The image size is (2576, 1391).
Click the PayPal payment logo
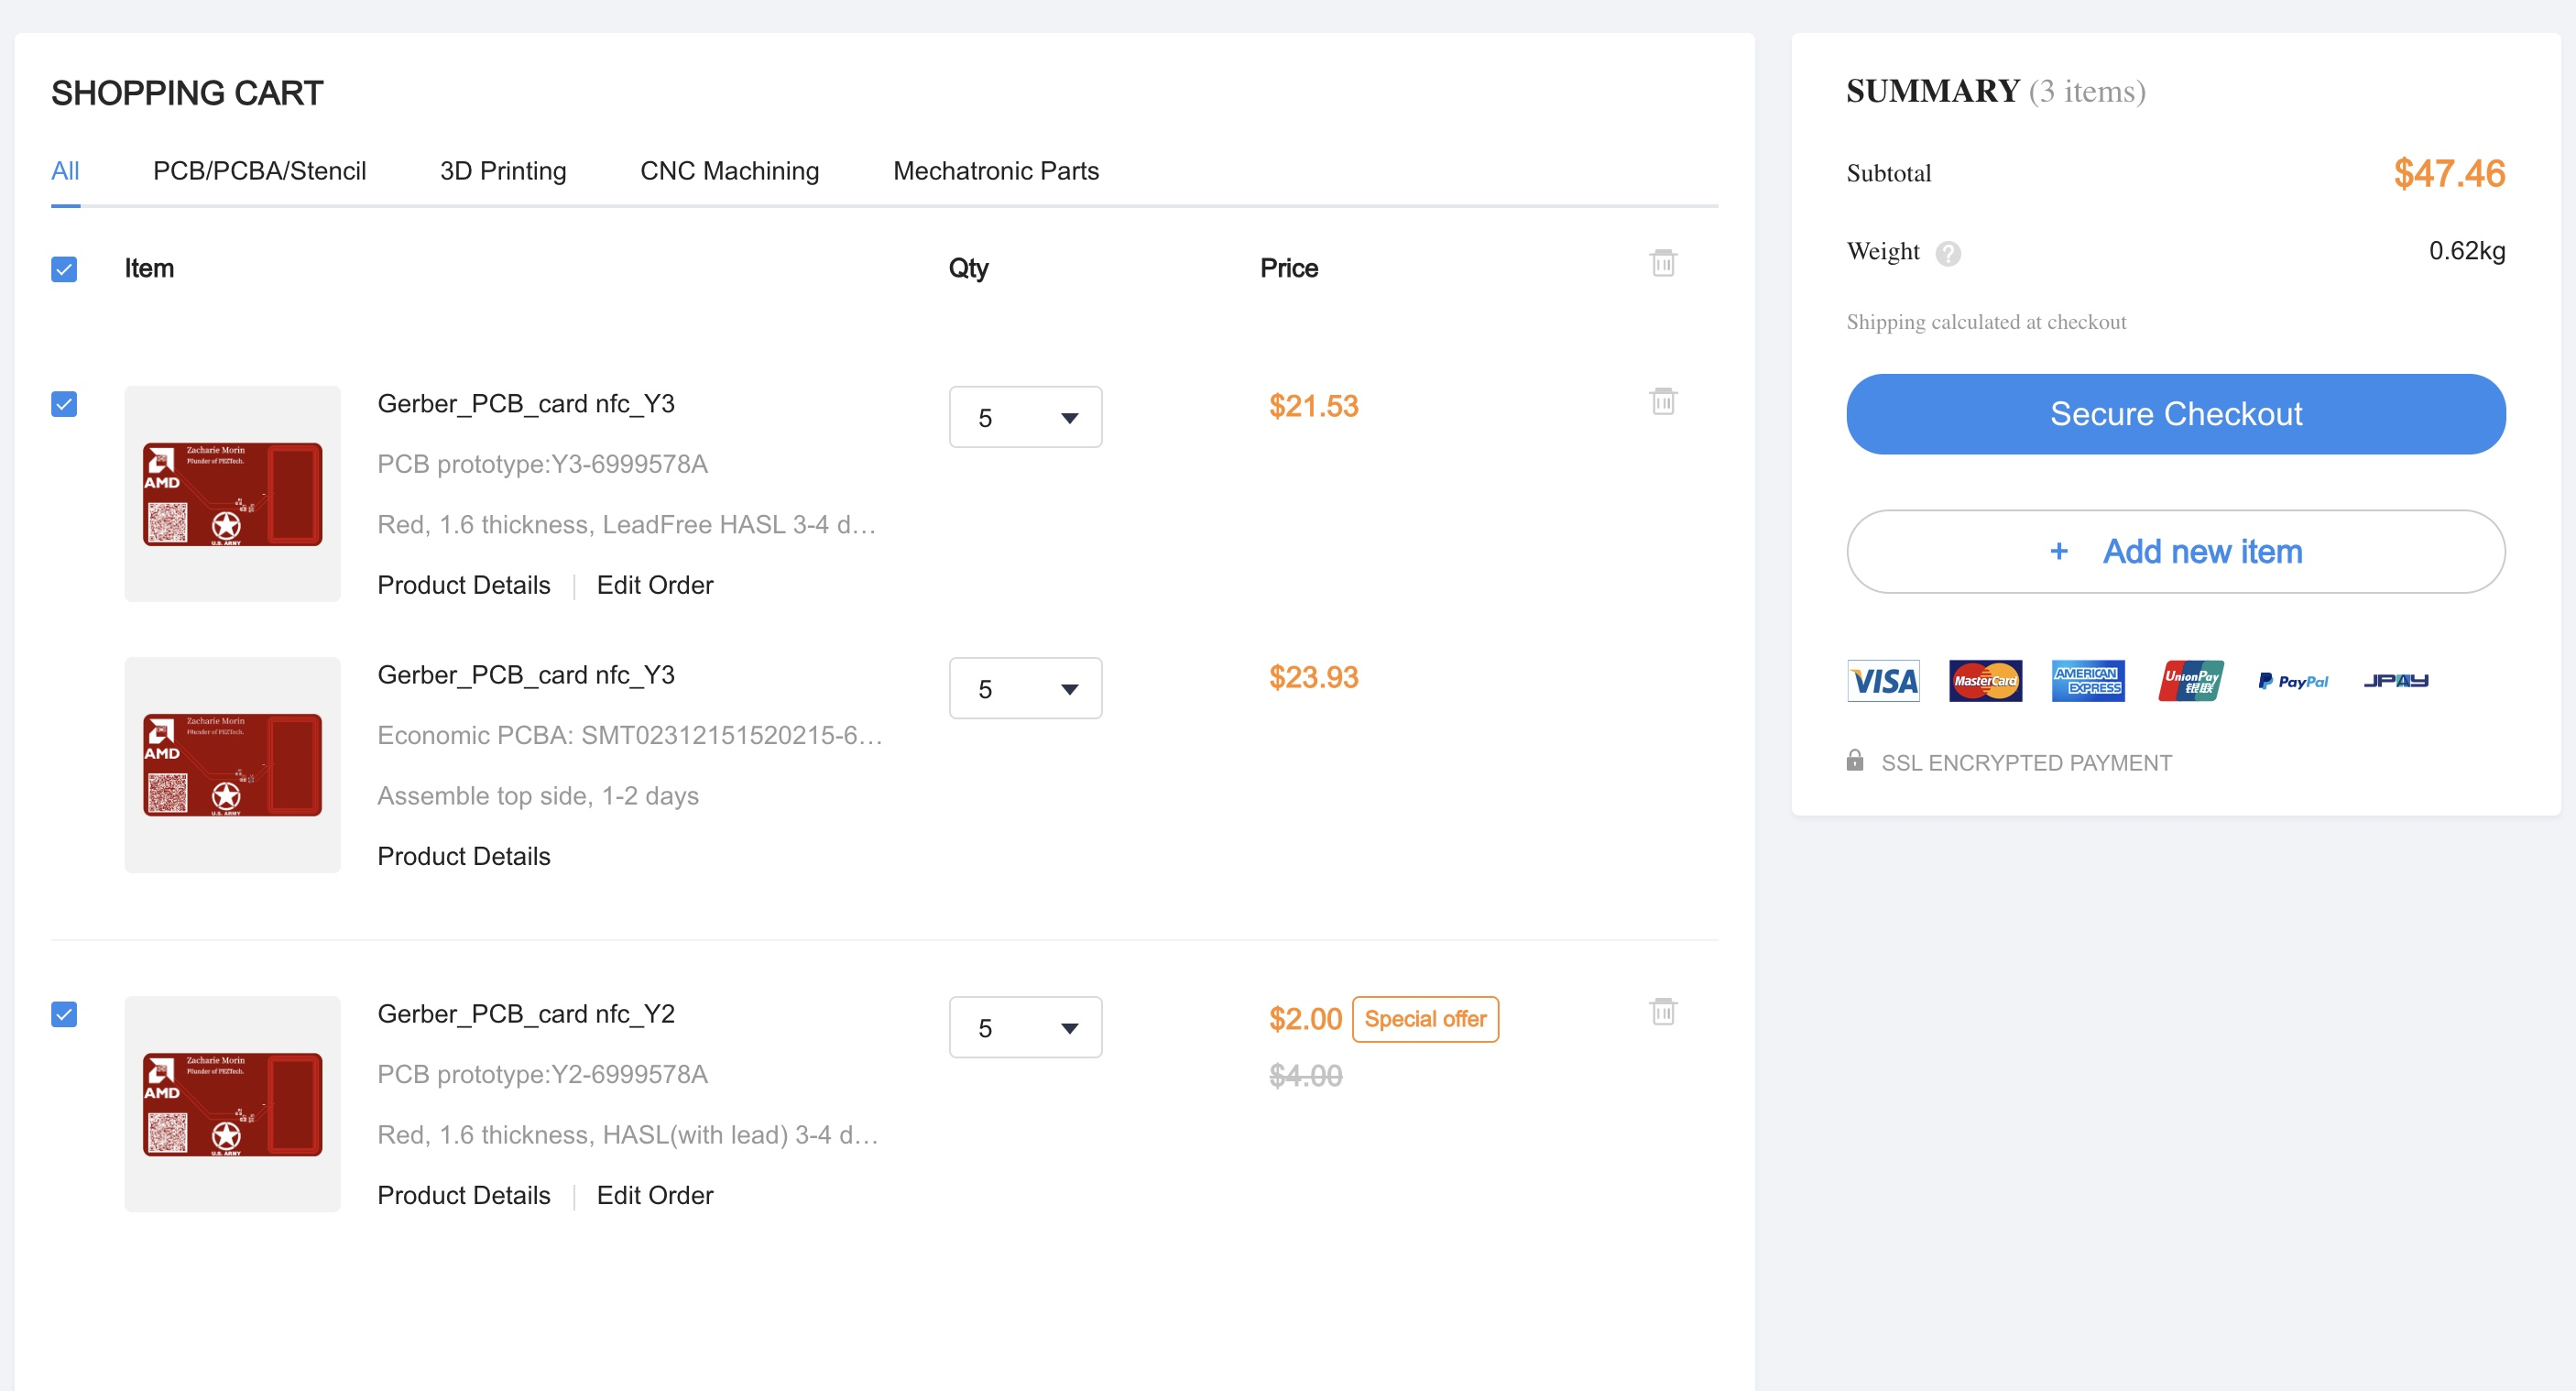(x=2292, y=681)
